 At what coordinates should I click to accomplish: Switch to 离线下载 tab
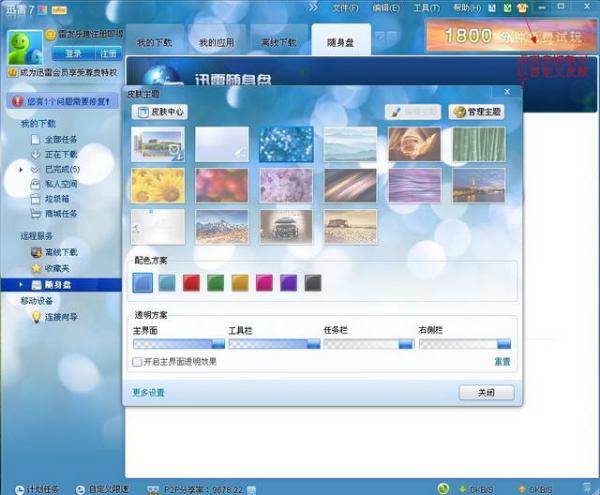279,41
